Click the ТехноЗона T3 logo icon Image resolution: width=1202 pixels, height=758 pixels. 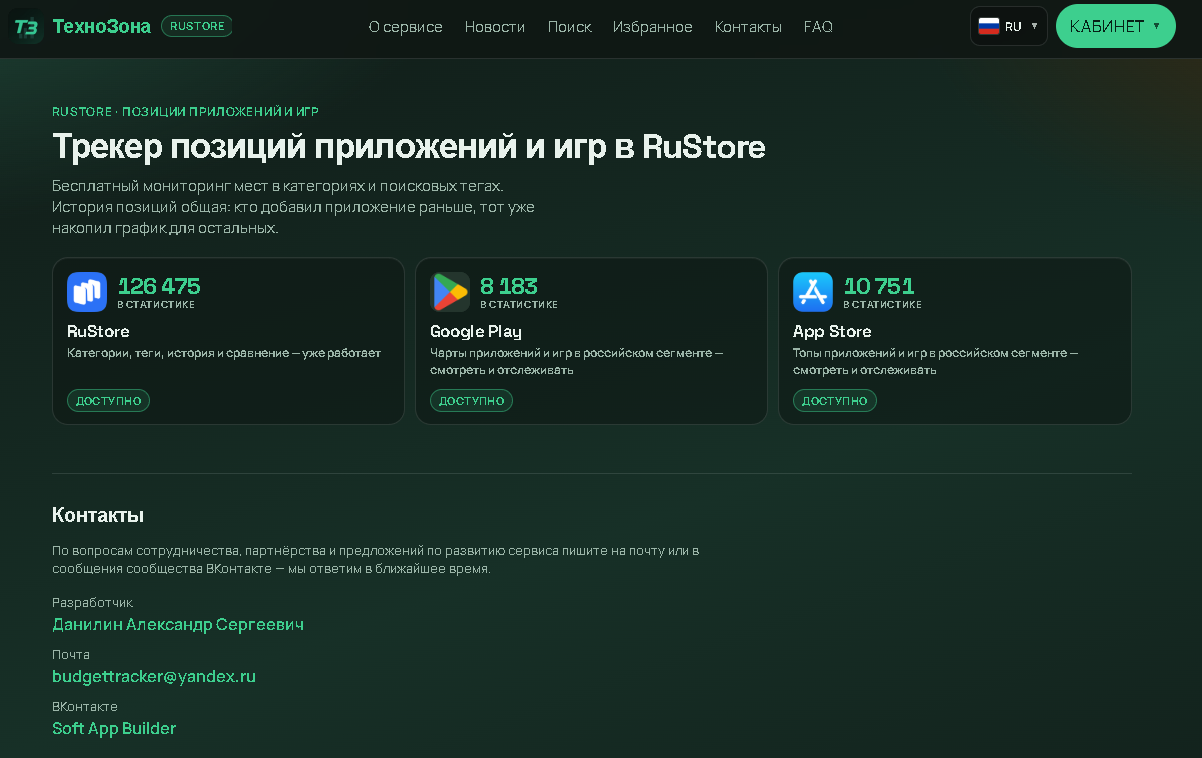26,26
